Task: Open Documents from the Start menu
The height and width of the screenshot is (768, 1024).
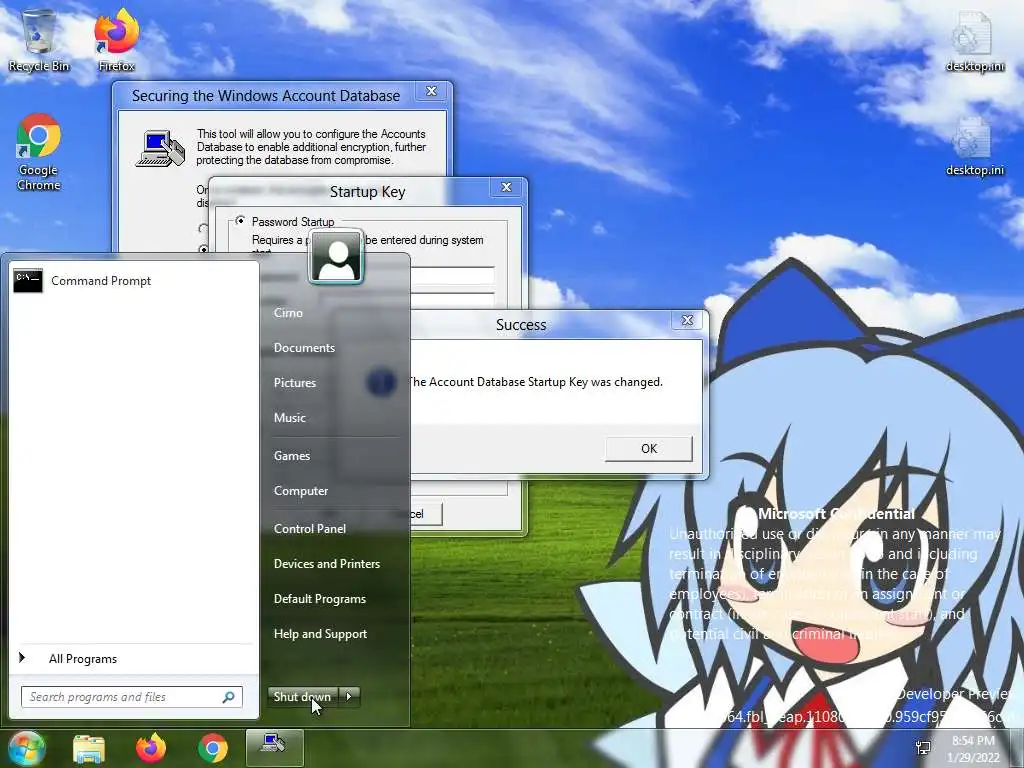Action: [304, 348]
